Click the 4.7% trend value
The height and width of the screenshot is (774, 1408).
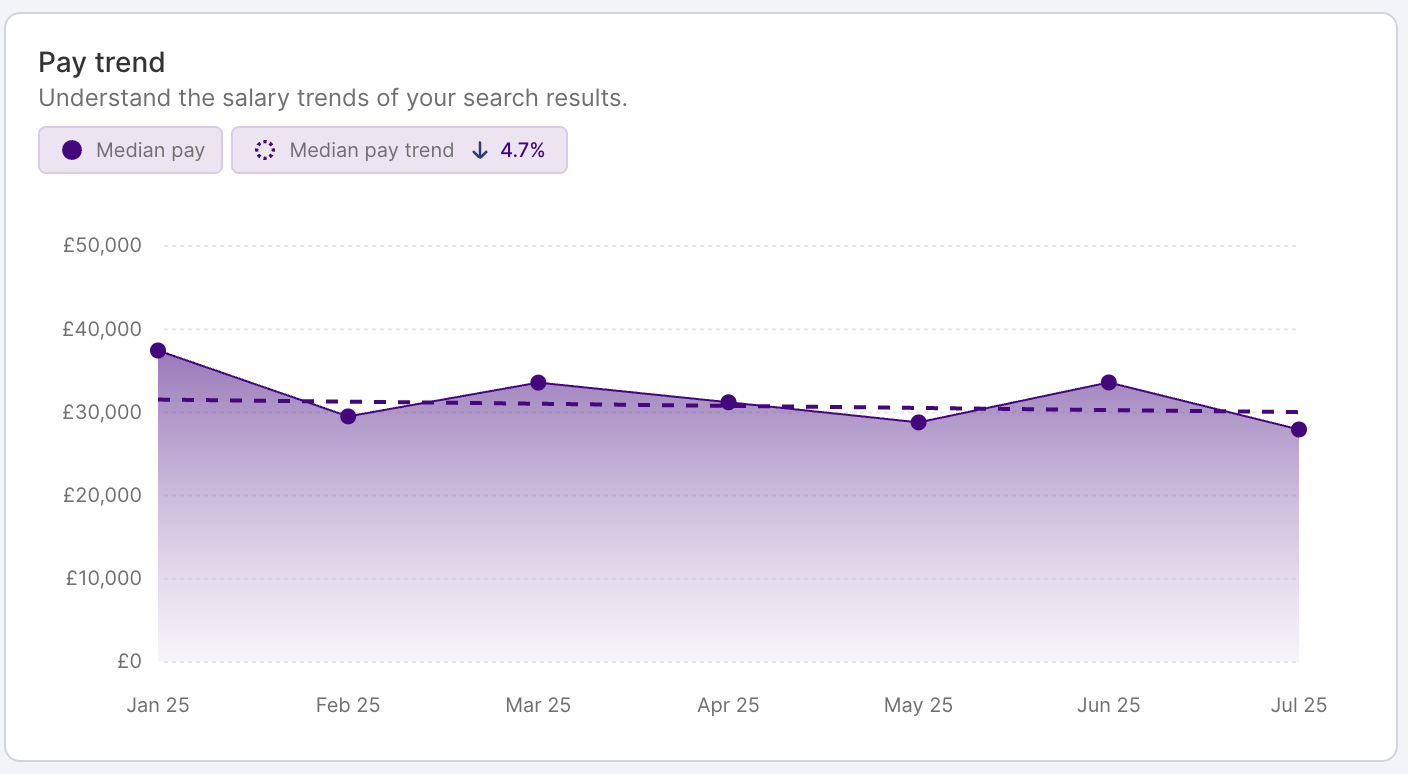point(522,150)
